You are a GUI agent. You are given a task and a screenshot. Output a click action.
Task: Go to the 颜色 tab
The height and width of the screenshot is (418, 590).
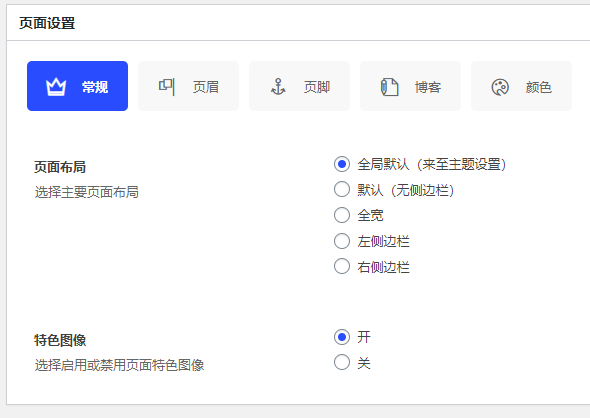pos(522,86)
